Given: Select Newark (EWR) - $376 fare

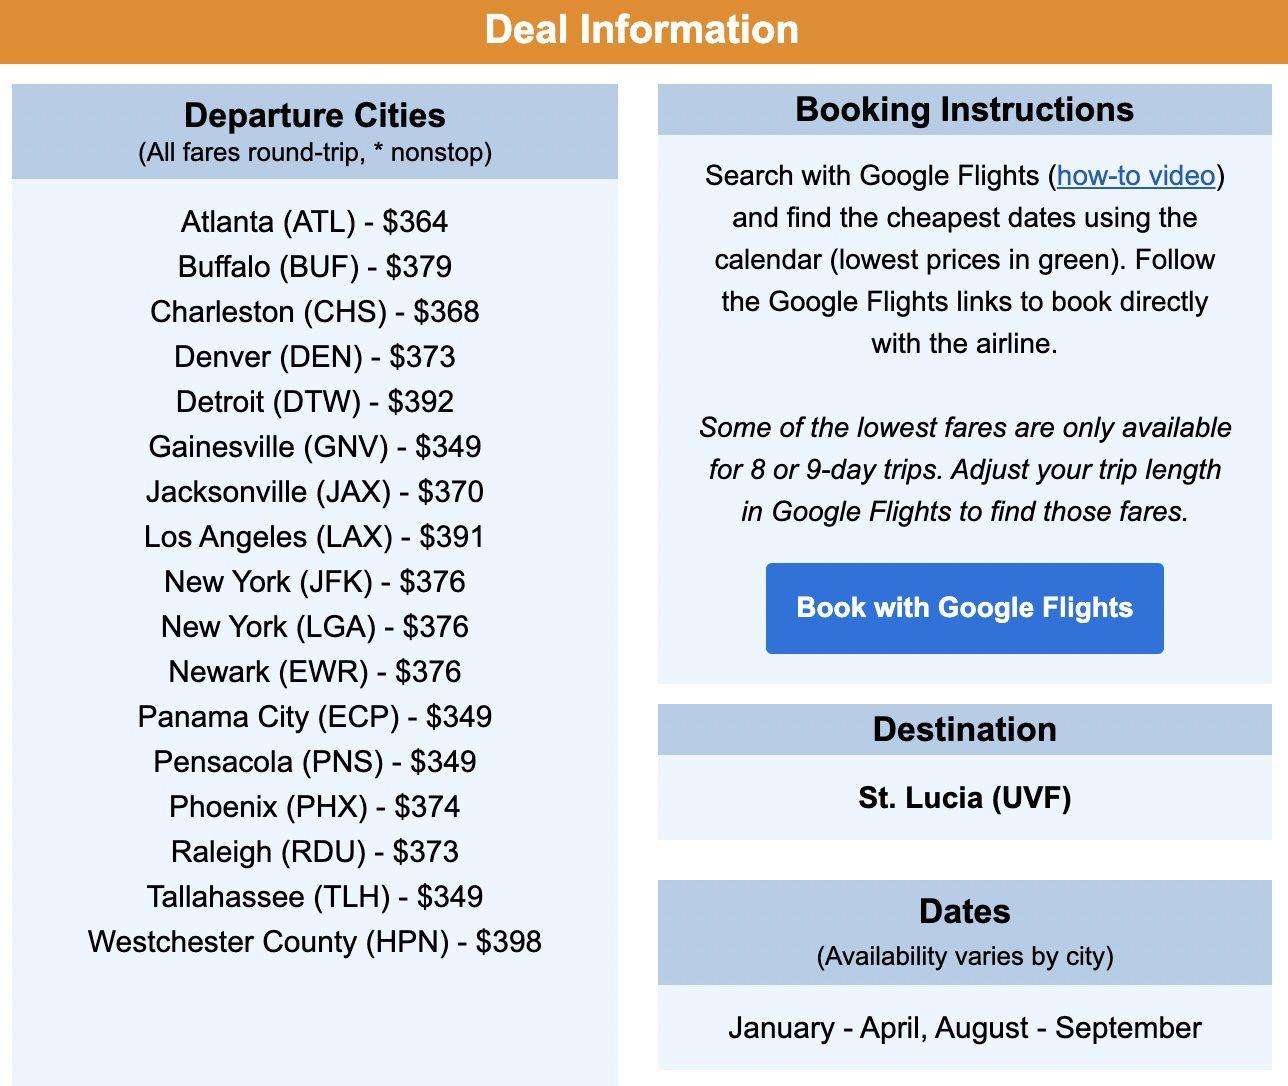Looking at the screenshot, I should click(x=314, y=672).
